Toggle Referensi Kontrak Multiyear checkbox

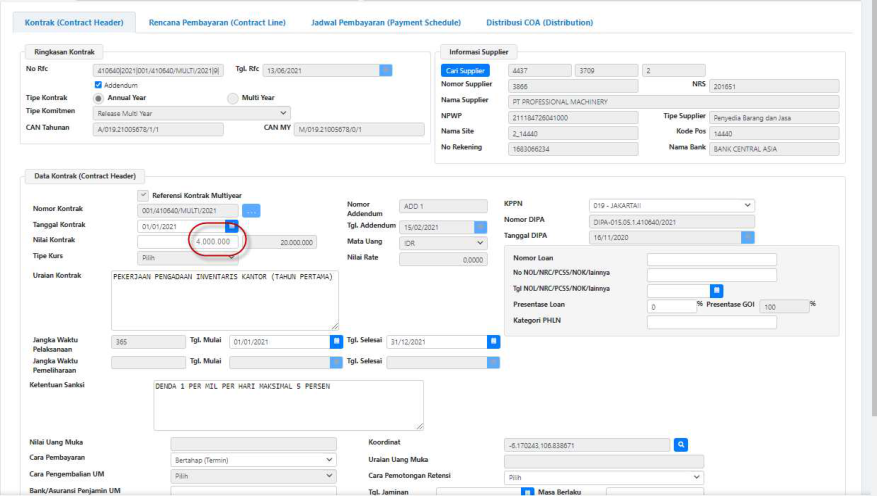[x=143, y=195]
